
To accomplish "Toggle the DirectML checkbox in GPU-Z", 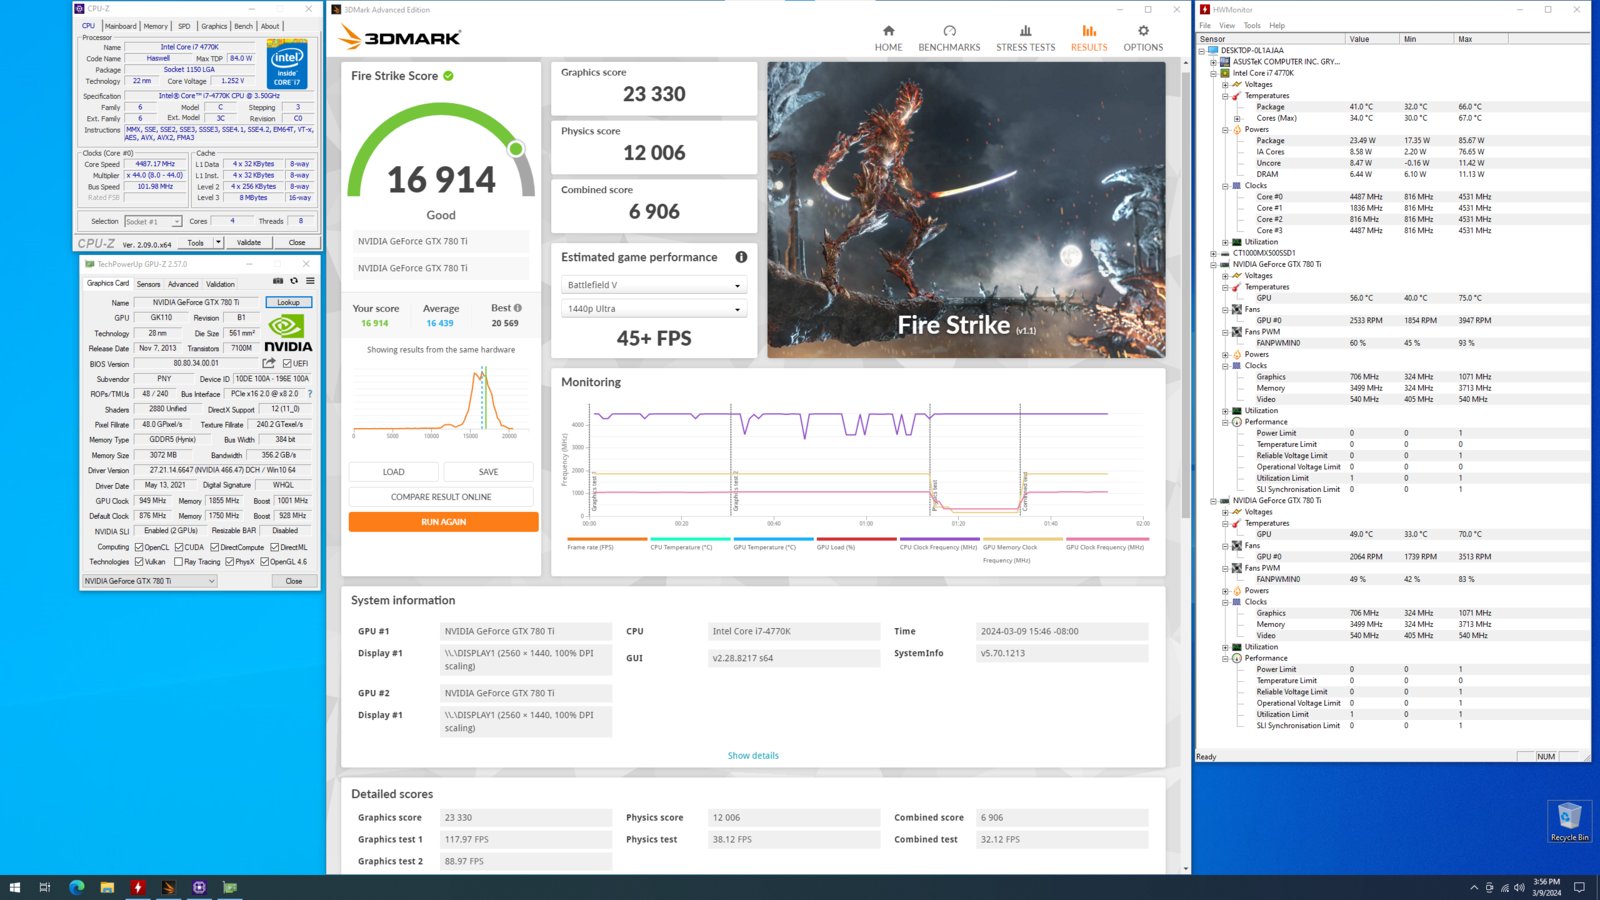I will [275, 547].
